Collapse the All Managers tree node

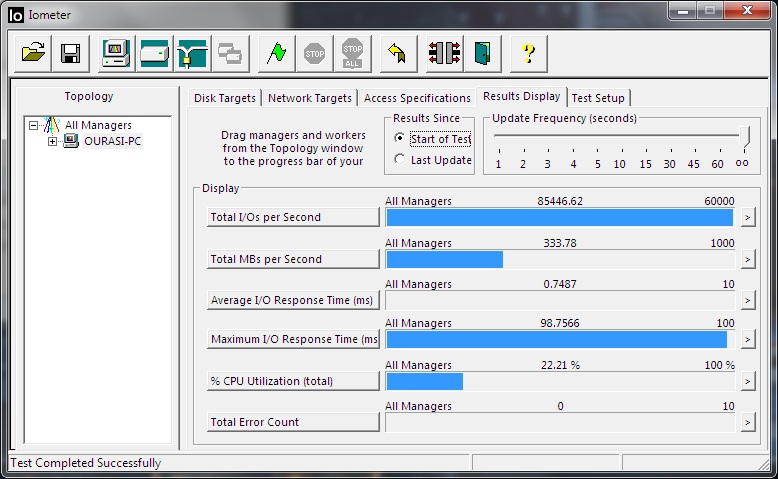pyautogui.click(x=33, y=125)
